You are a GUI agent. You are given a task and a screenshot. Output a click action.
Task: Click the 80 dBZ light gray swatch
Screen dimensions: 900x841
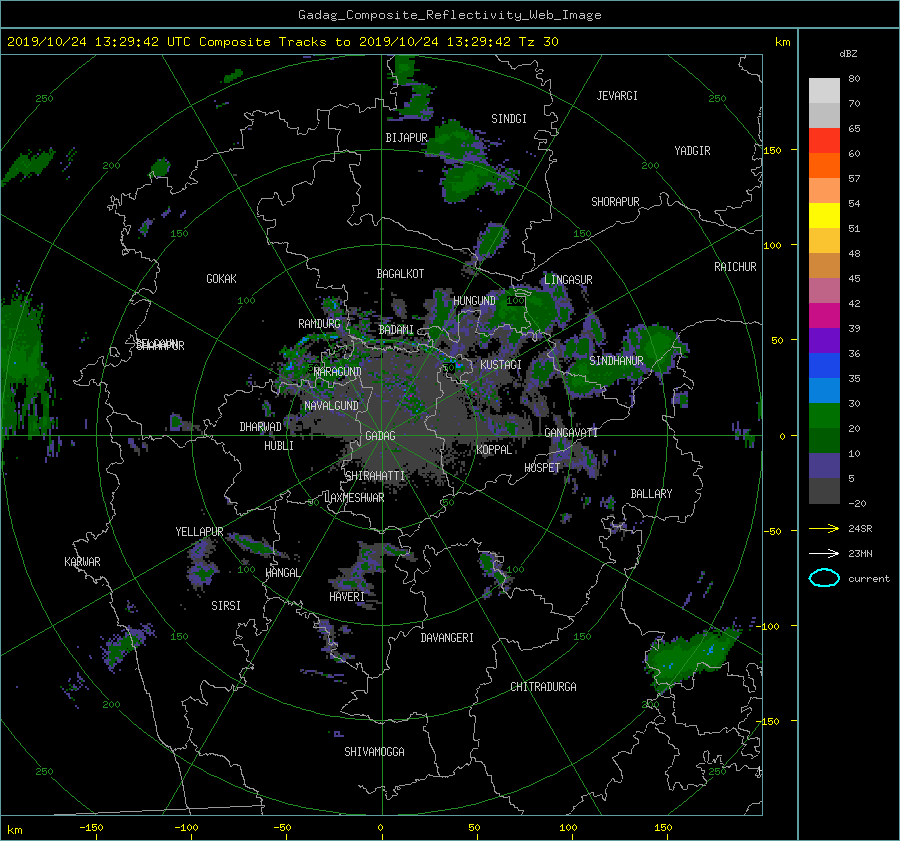coord(824,91)
